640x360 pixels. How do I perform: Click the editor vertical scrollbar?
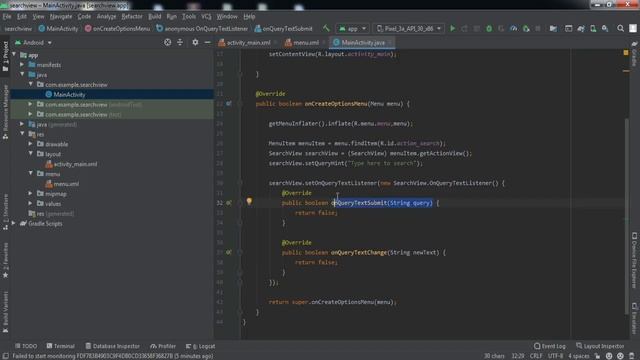(626, 216)
